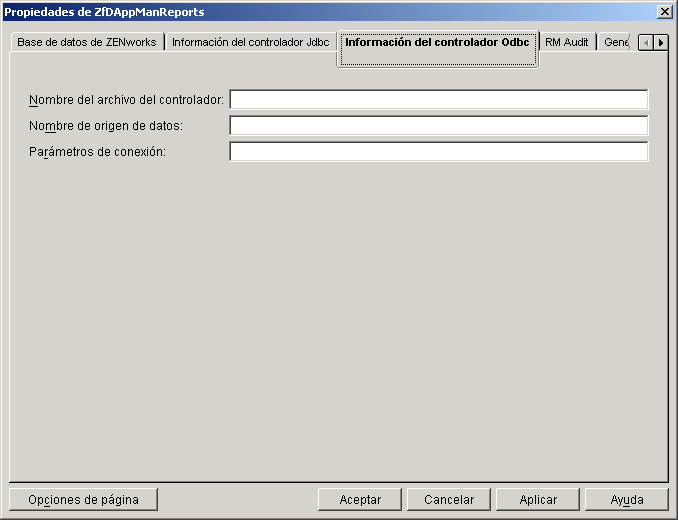
Task: Focus the Nombre del archivo del controlador field
Action: click(x=438, y=99)
